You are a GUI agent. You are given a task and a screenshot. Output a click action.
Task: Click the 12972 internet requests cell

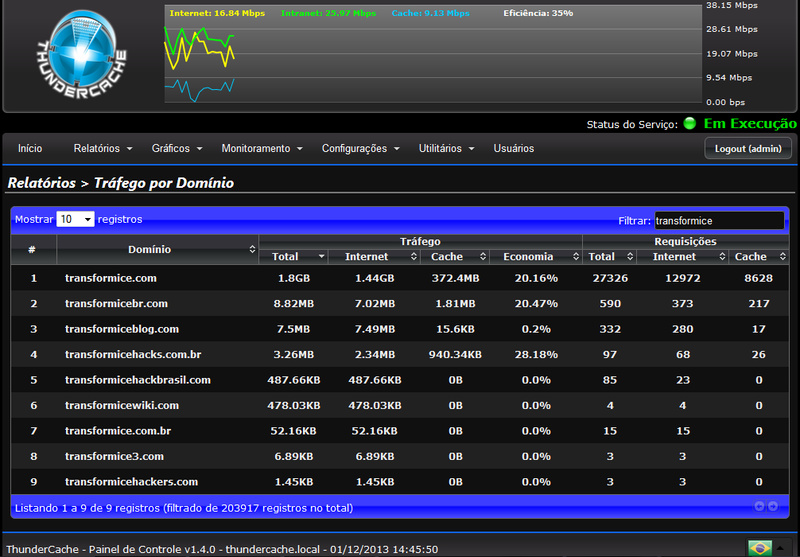(x=683, y=278)
